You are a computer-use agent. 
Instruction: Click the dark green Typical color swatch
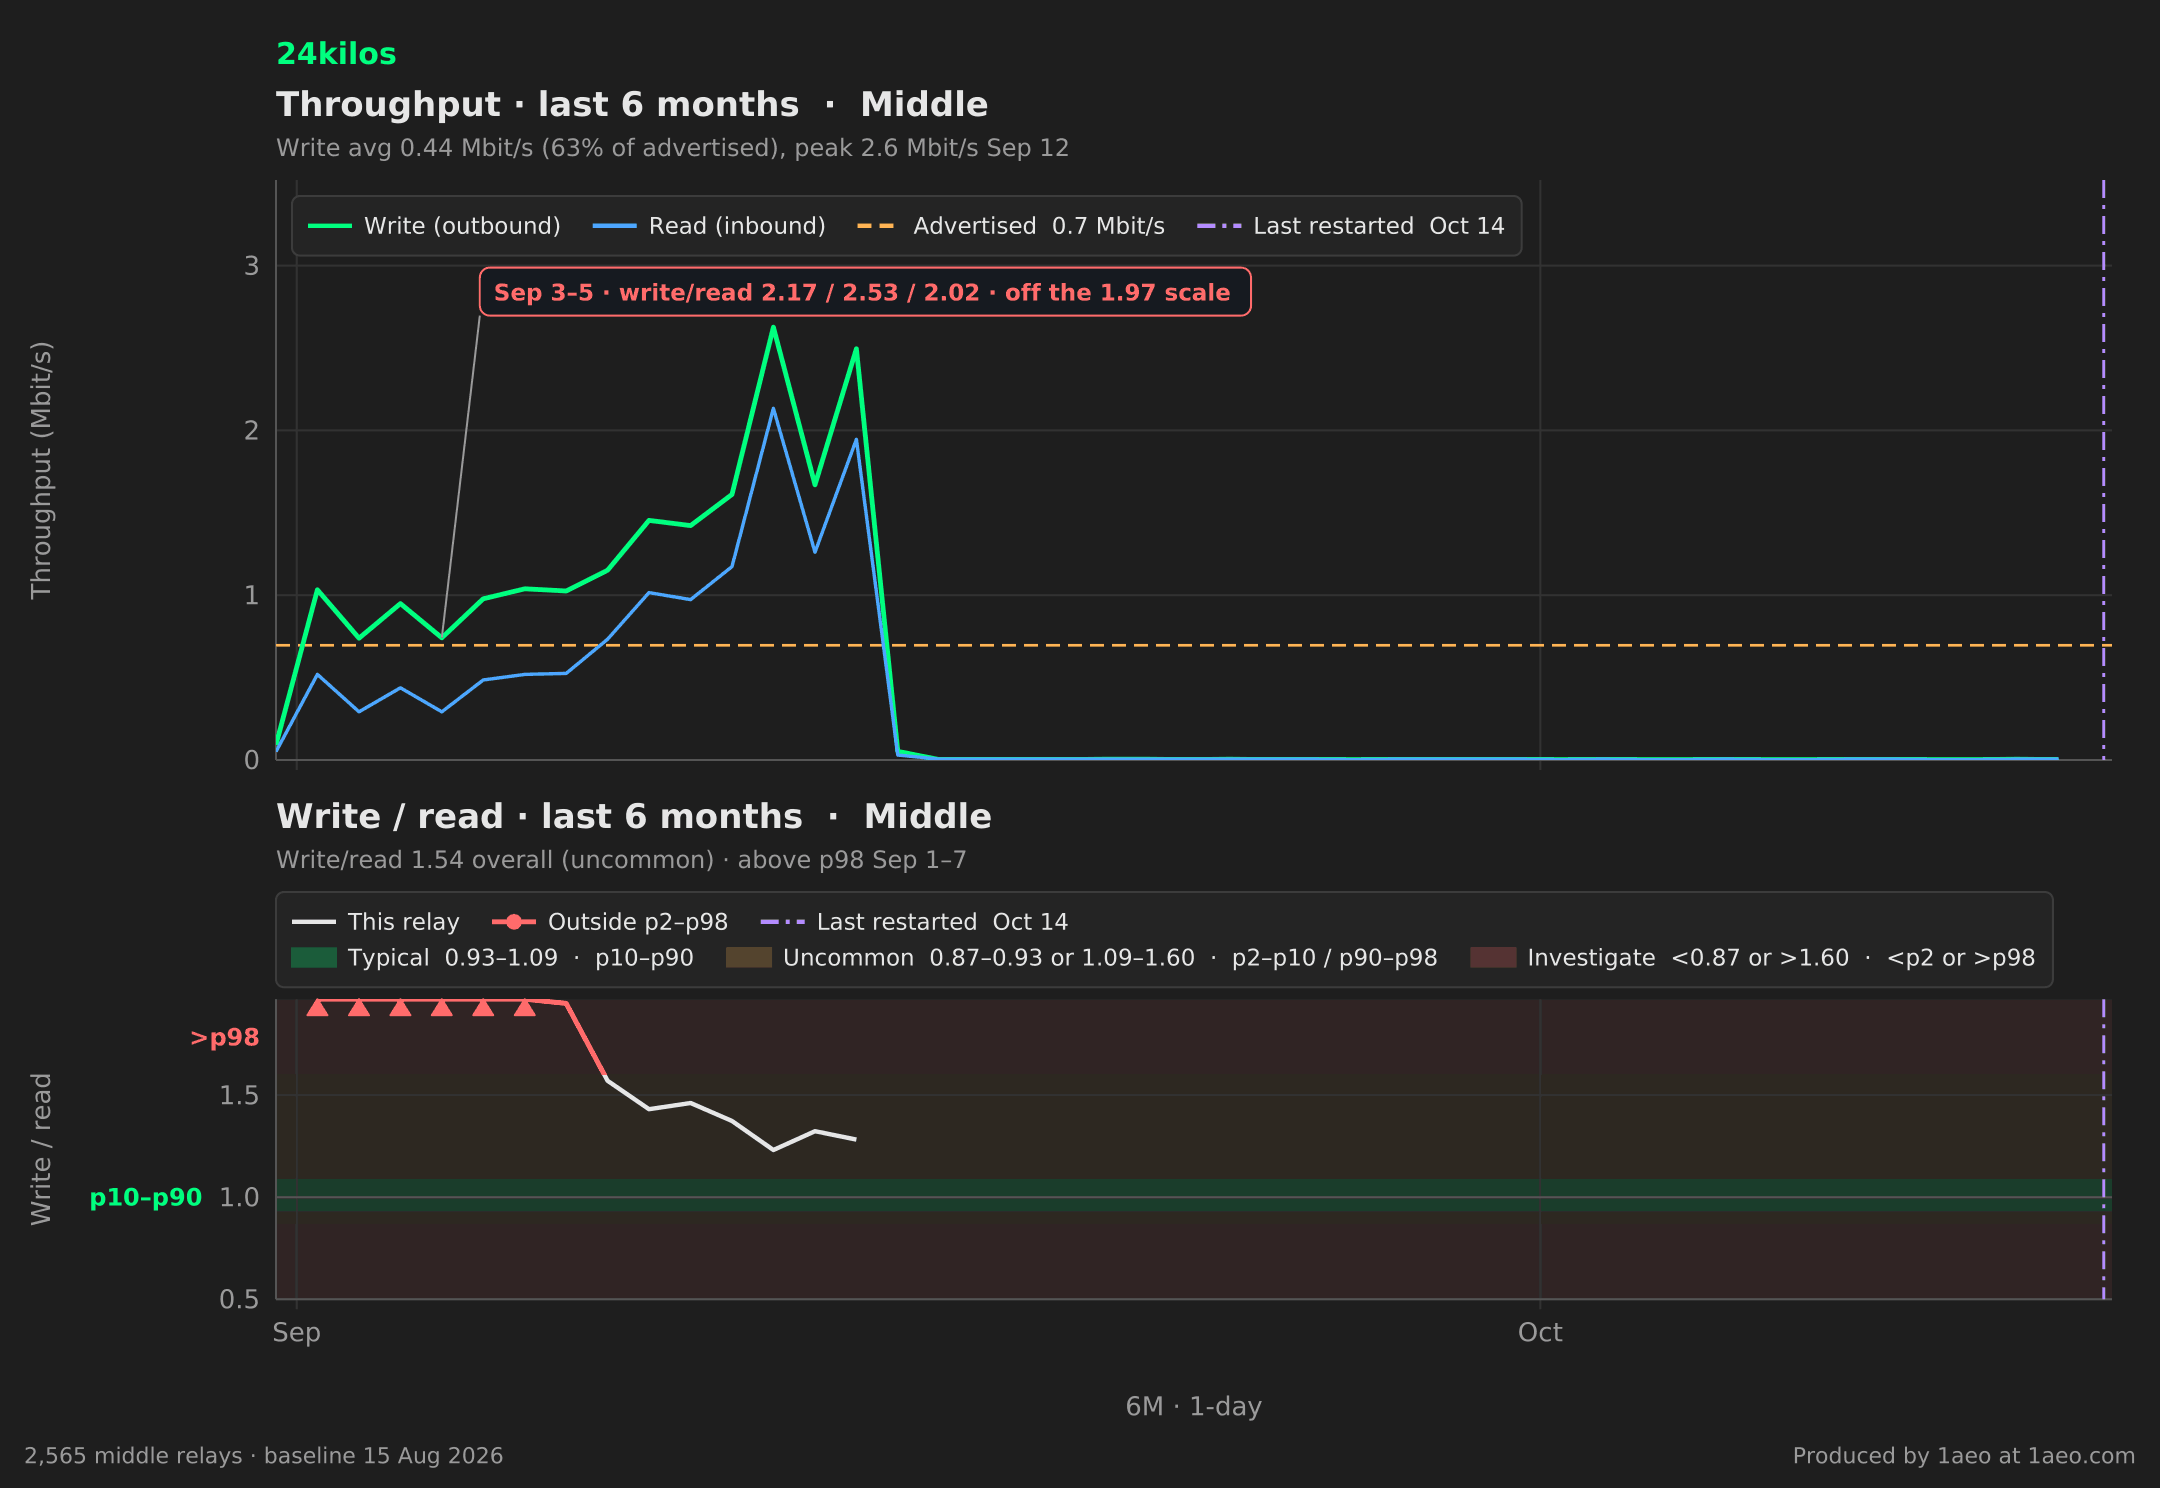pos(314,958)
